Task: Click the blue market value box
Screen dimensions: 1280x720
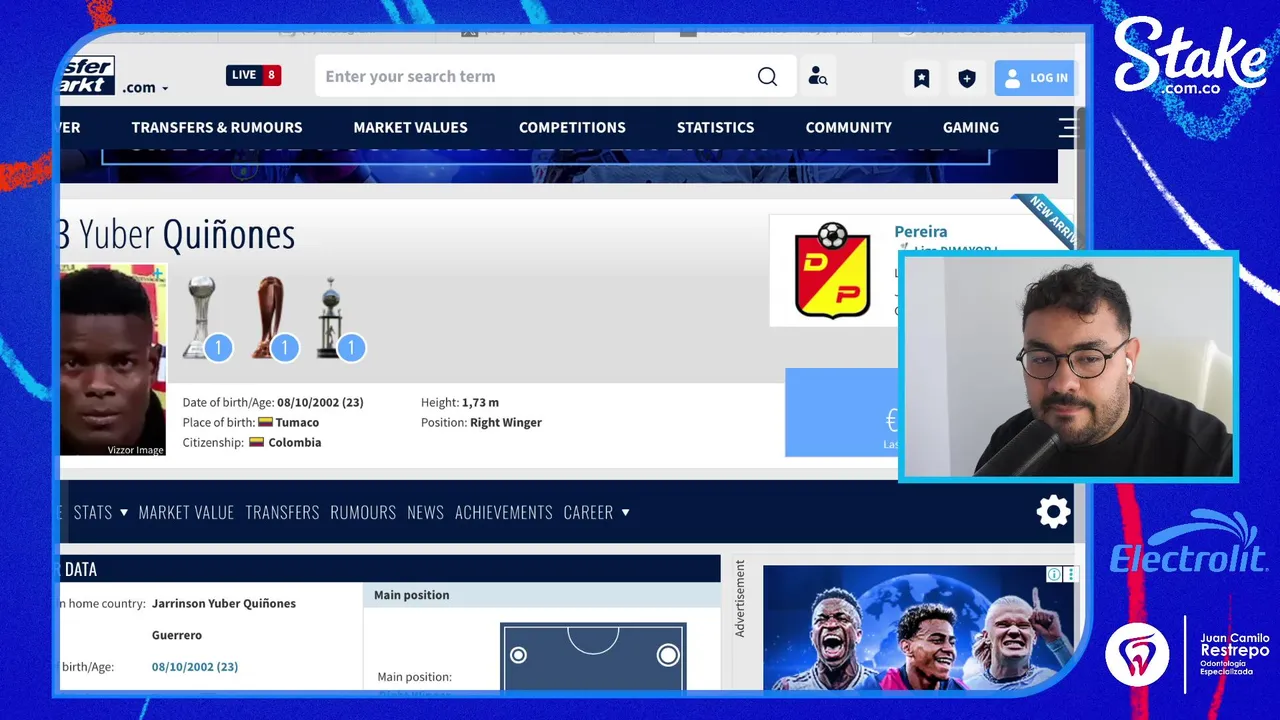Action: 841,412
